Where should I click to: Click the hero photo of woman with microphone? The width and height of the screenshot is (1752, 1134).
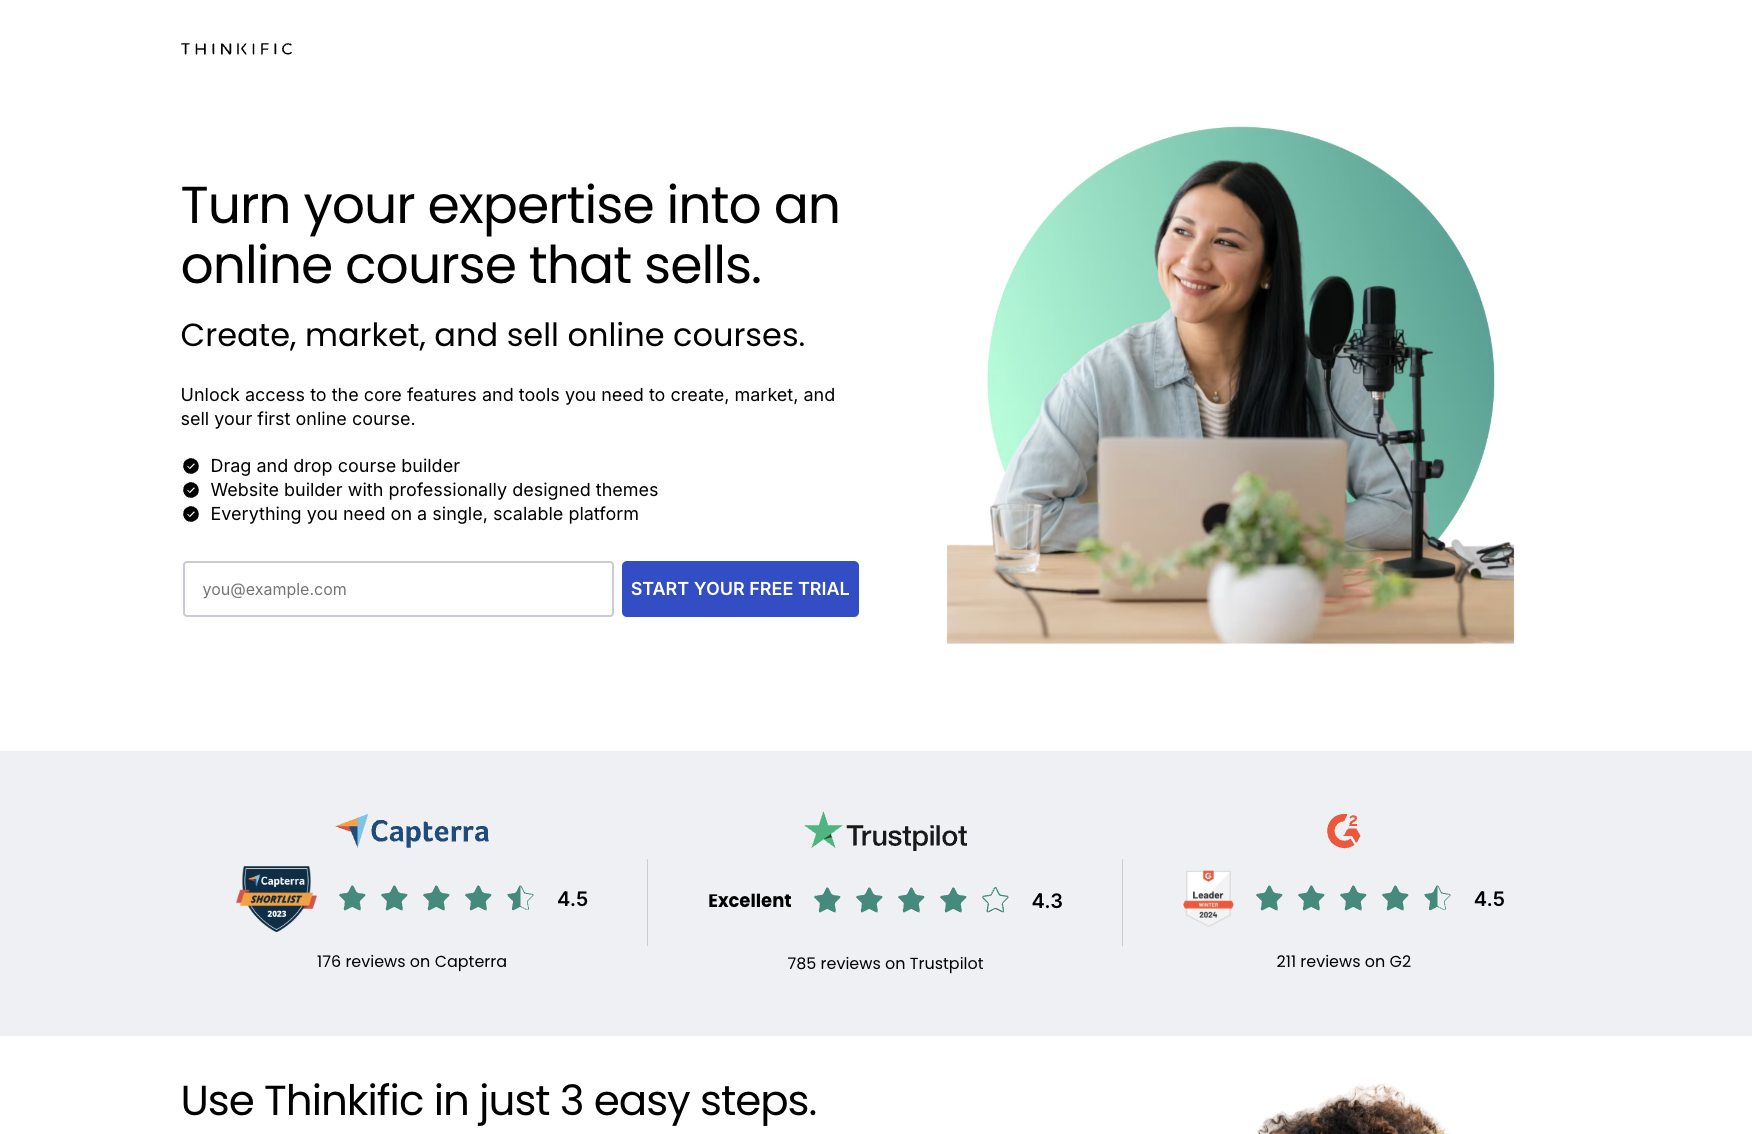click(1231, 385)
